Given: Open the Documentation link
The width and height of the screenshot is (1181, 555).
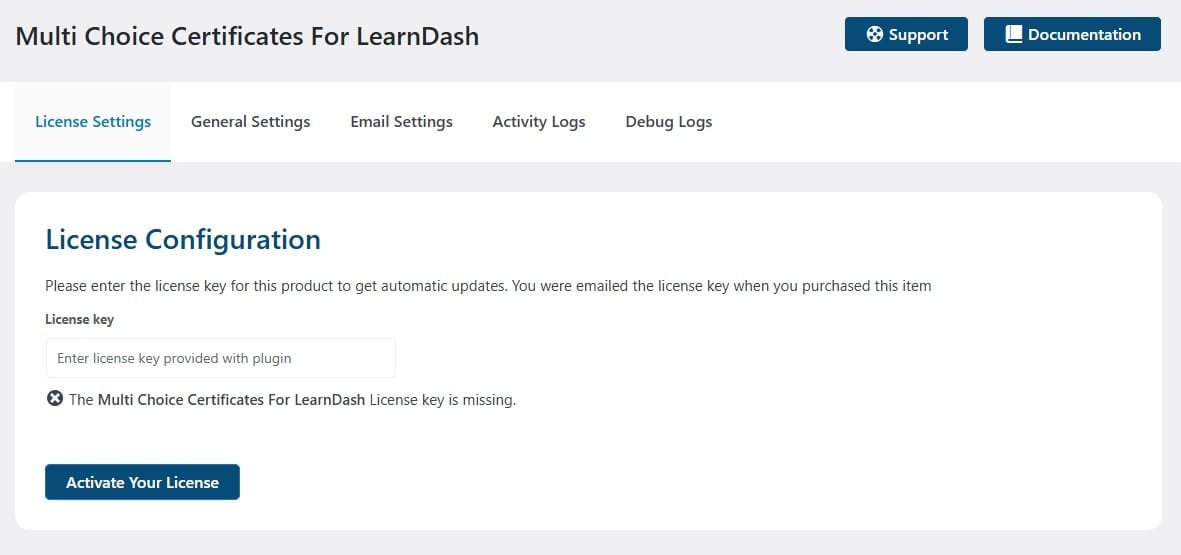Looking at the screenshot, I should 1072,35.
